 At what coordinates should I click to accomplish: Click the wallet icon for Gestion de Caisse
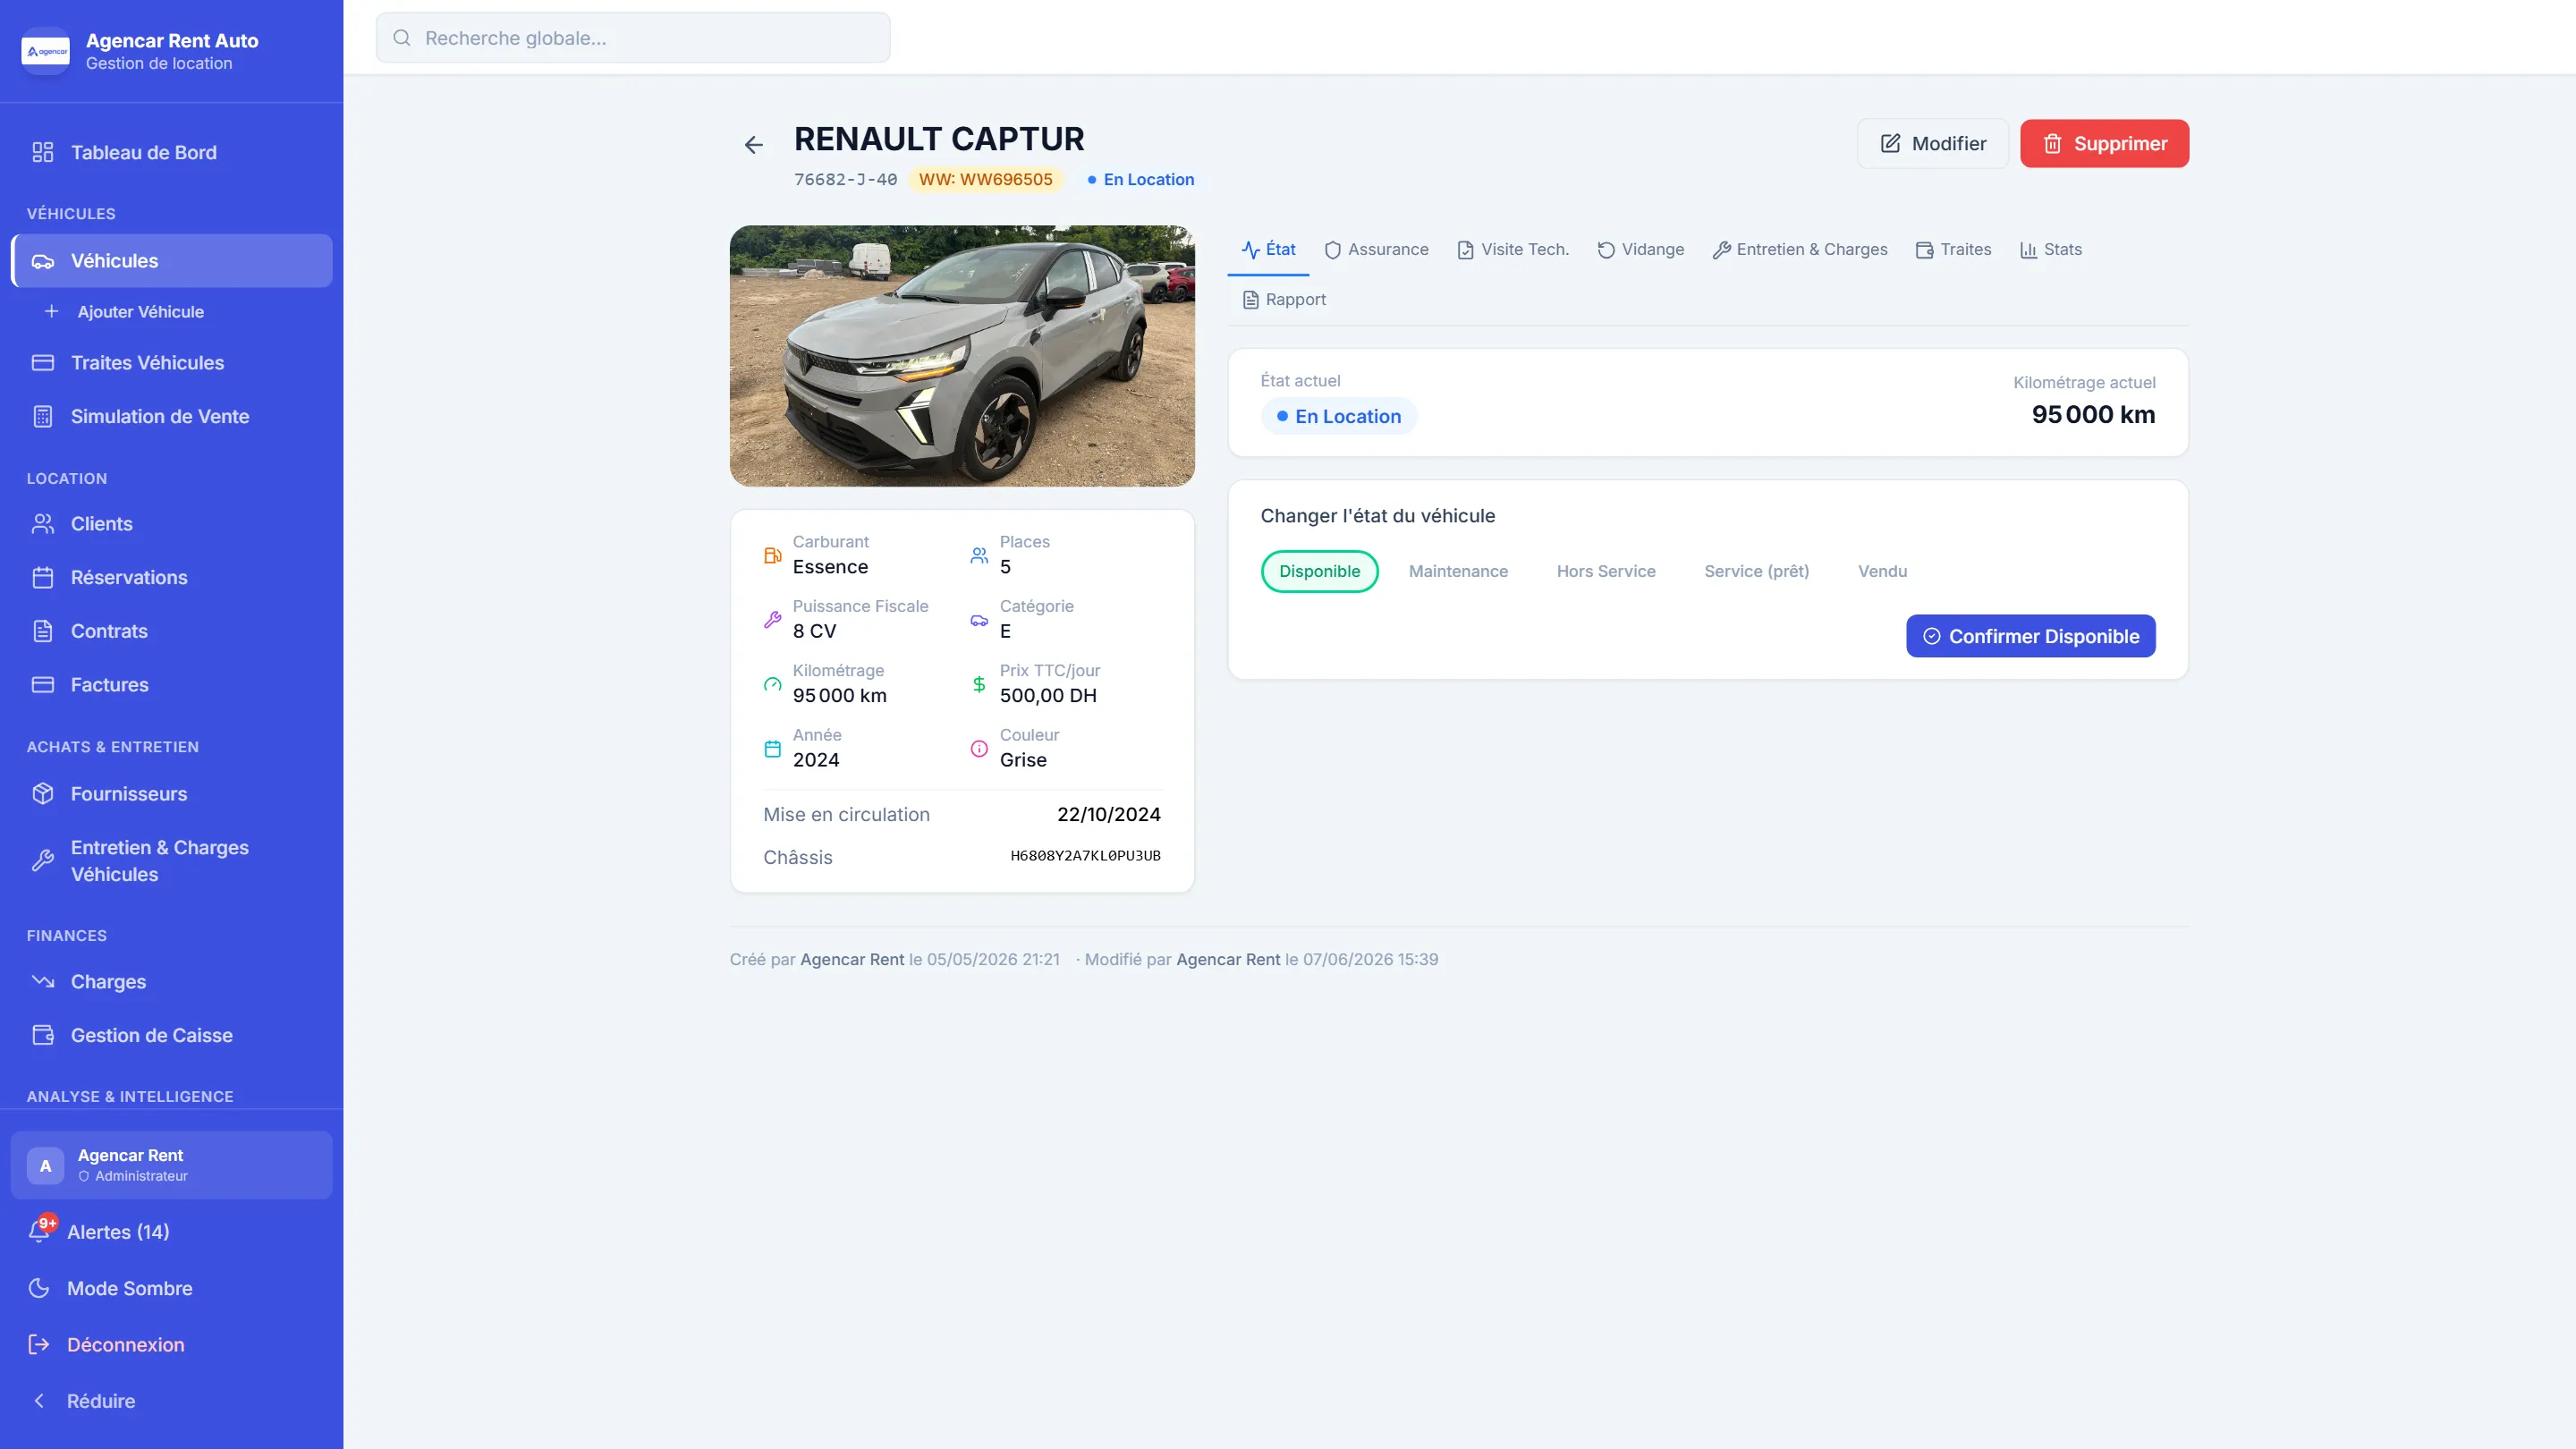point(42,1036)
